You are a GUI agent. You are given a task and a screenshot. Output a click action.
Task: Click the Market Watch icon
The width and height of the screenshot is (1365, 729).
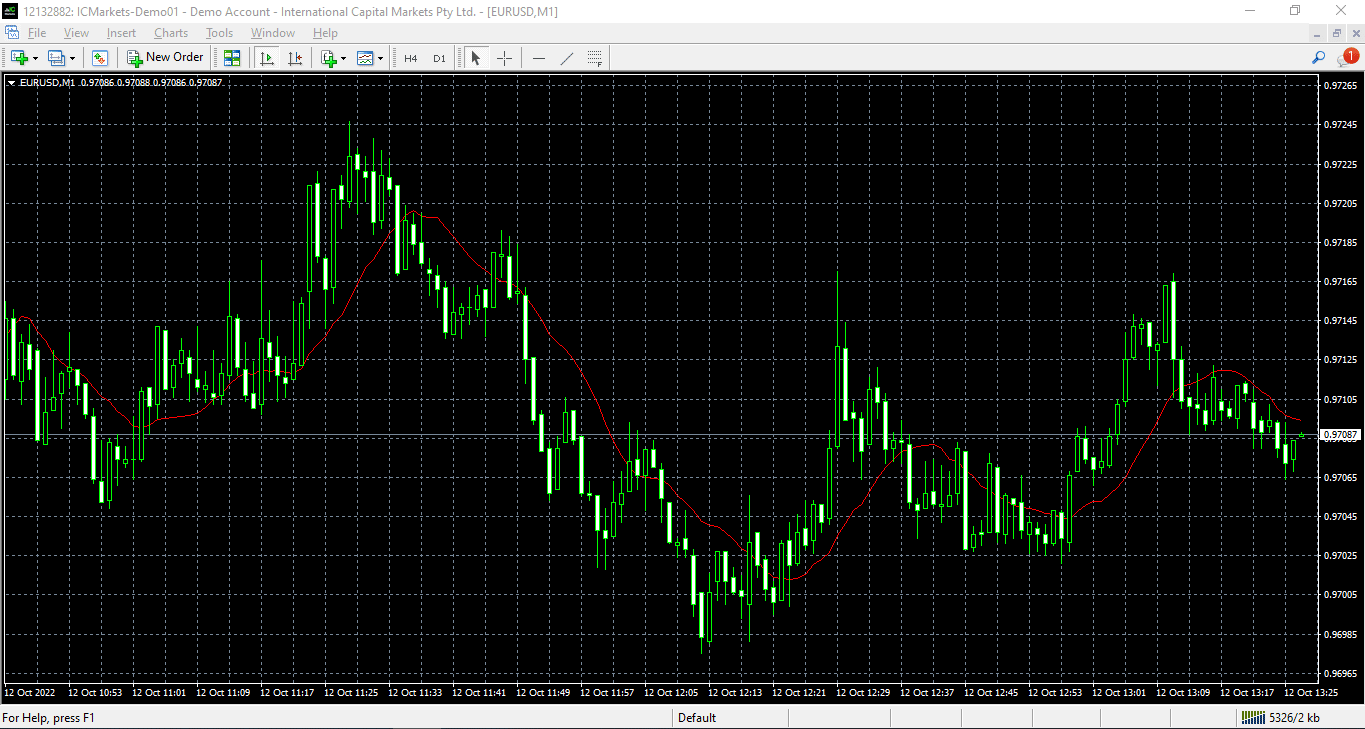[x=99, y=58]
